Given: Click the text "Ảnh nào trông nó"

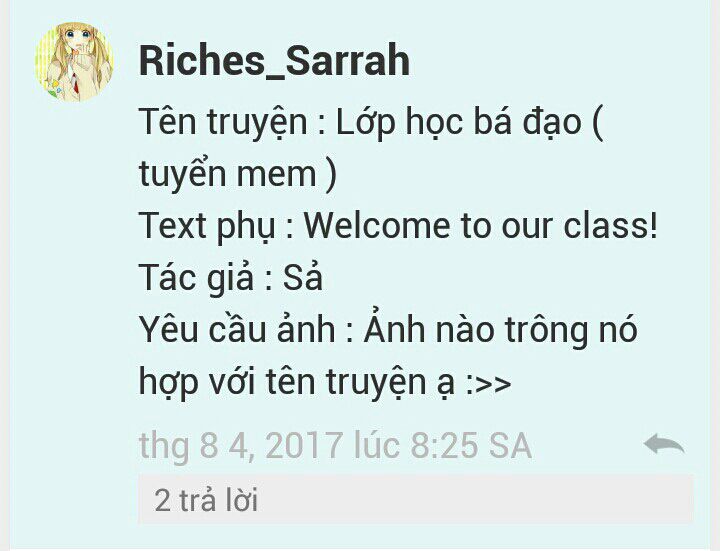Looking at the screenshot, I should (x=501, y=328).
